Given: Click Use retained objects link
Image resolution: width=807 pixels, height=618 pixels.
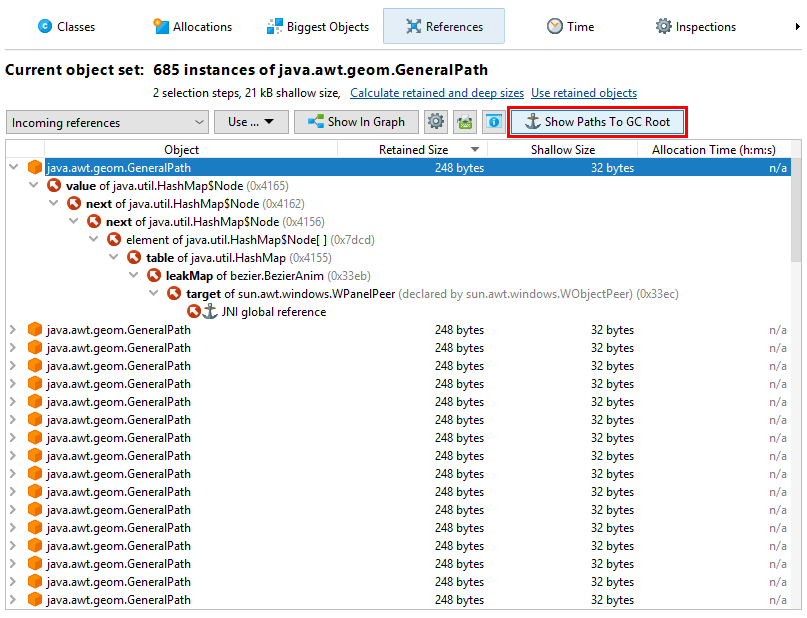Looking at the screenshot, I should (x=584, y=93).
